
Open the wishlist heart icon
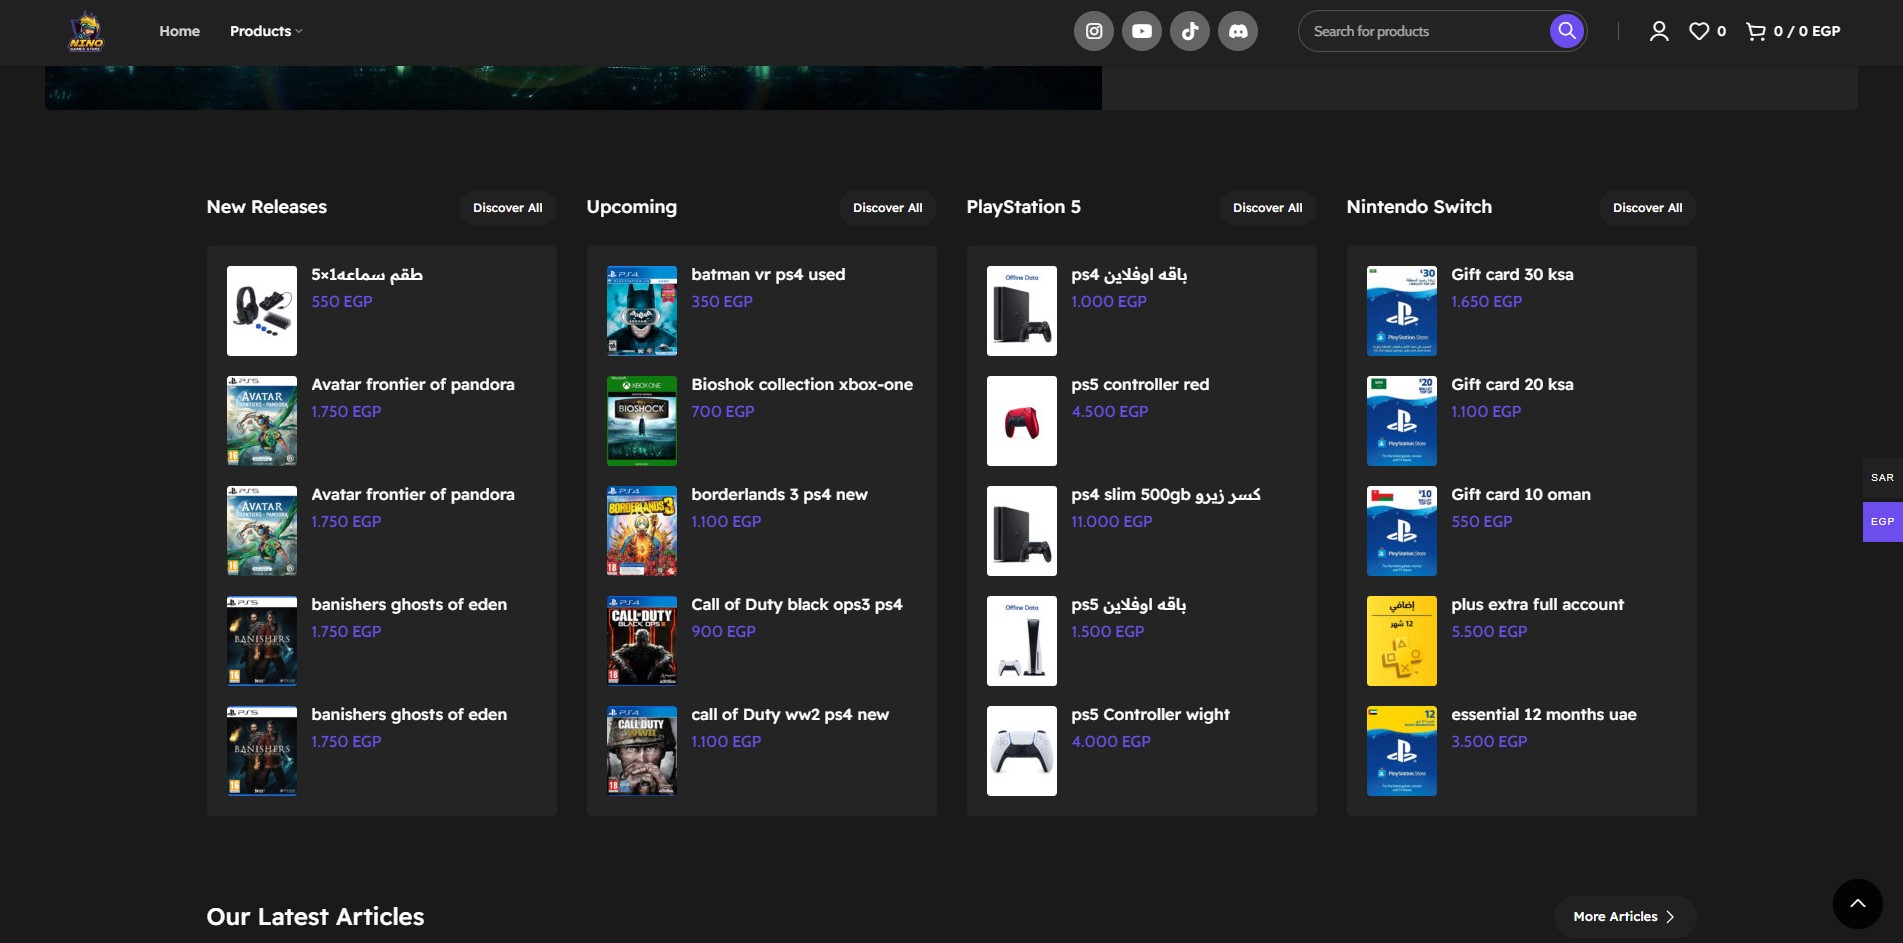[1699, 31]
